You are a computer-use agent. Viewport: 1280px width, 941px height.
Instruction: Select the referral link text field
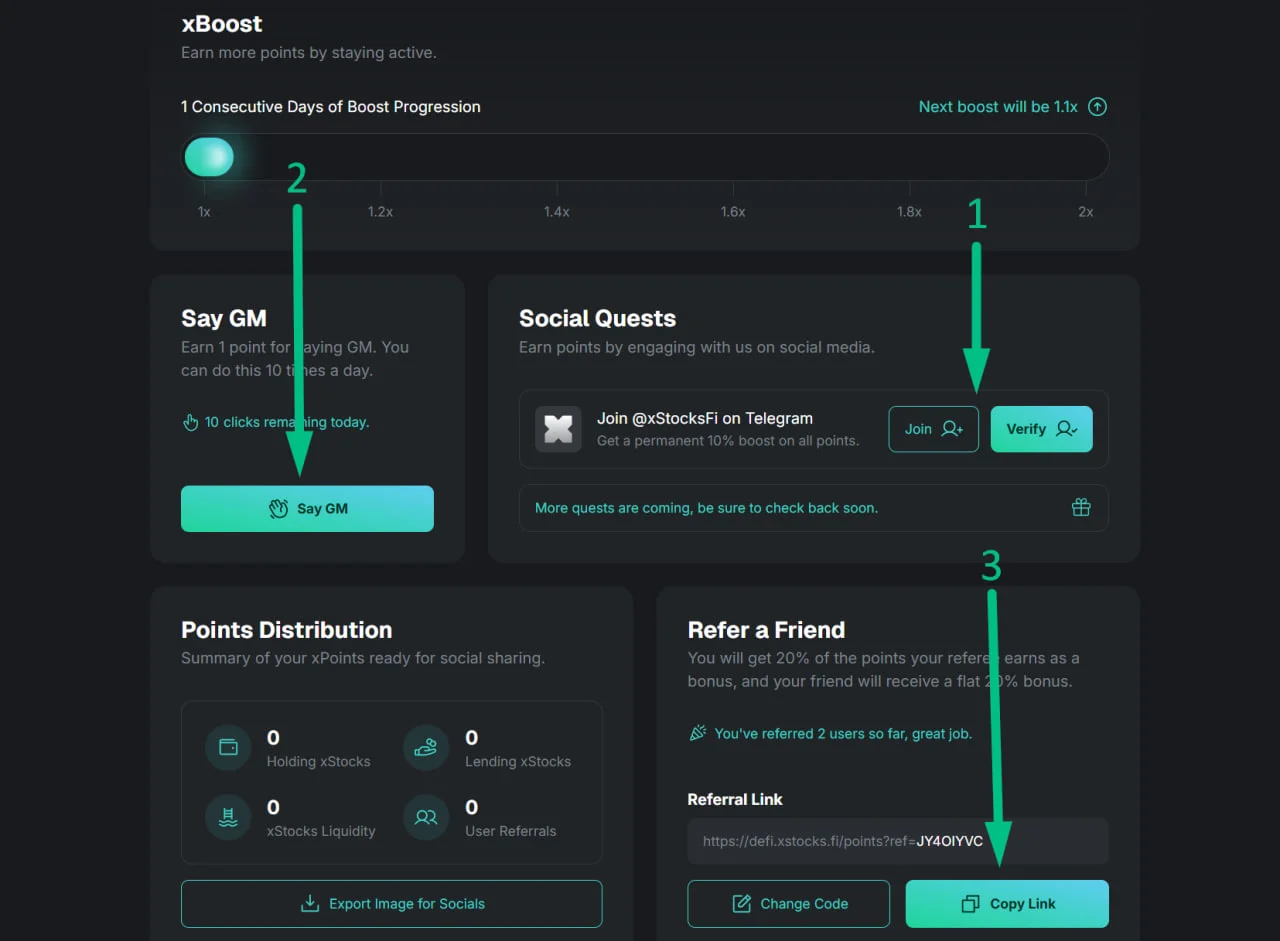[x=898, y=841]
